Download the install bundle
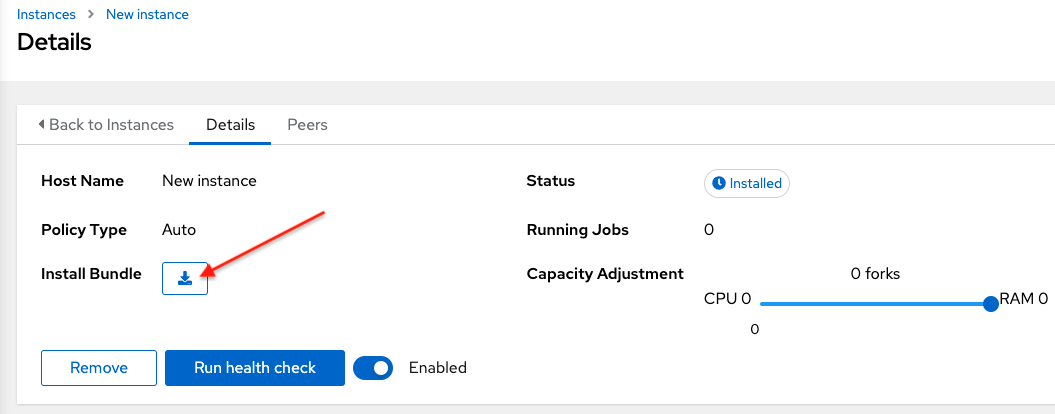Image resolution: width=1055 pixels, height=414 pixels. pyautogui.click(x=185, y=278)
